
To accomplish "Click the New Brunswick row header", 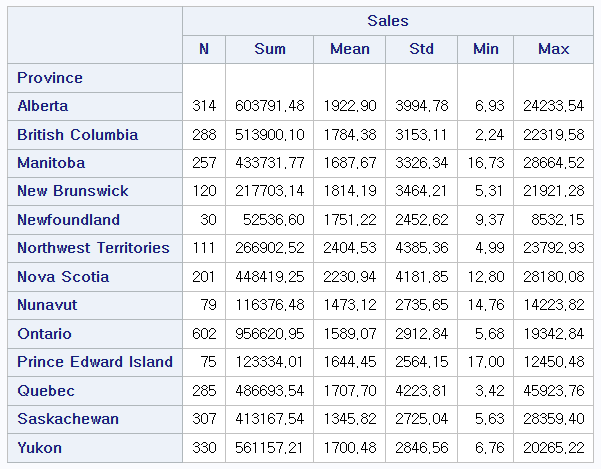I will (x=95, y=191).
